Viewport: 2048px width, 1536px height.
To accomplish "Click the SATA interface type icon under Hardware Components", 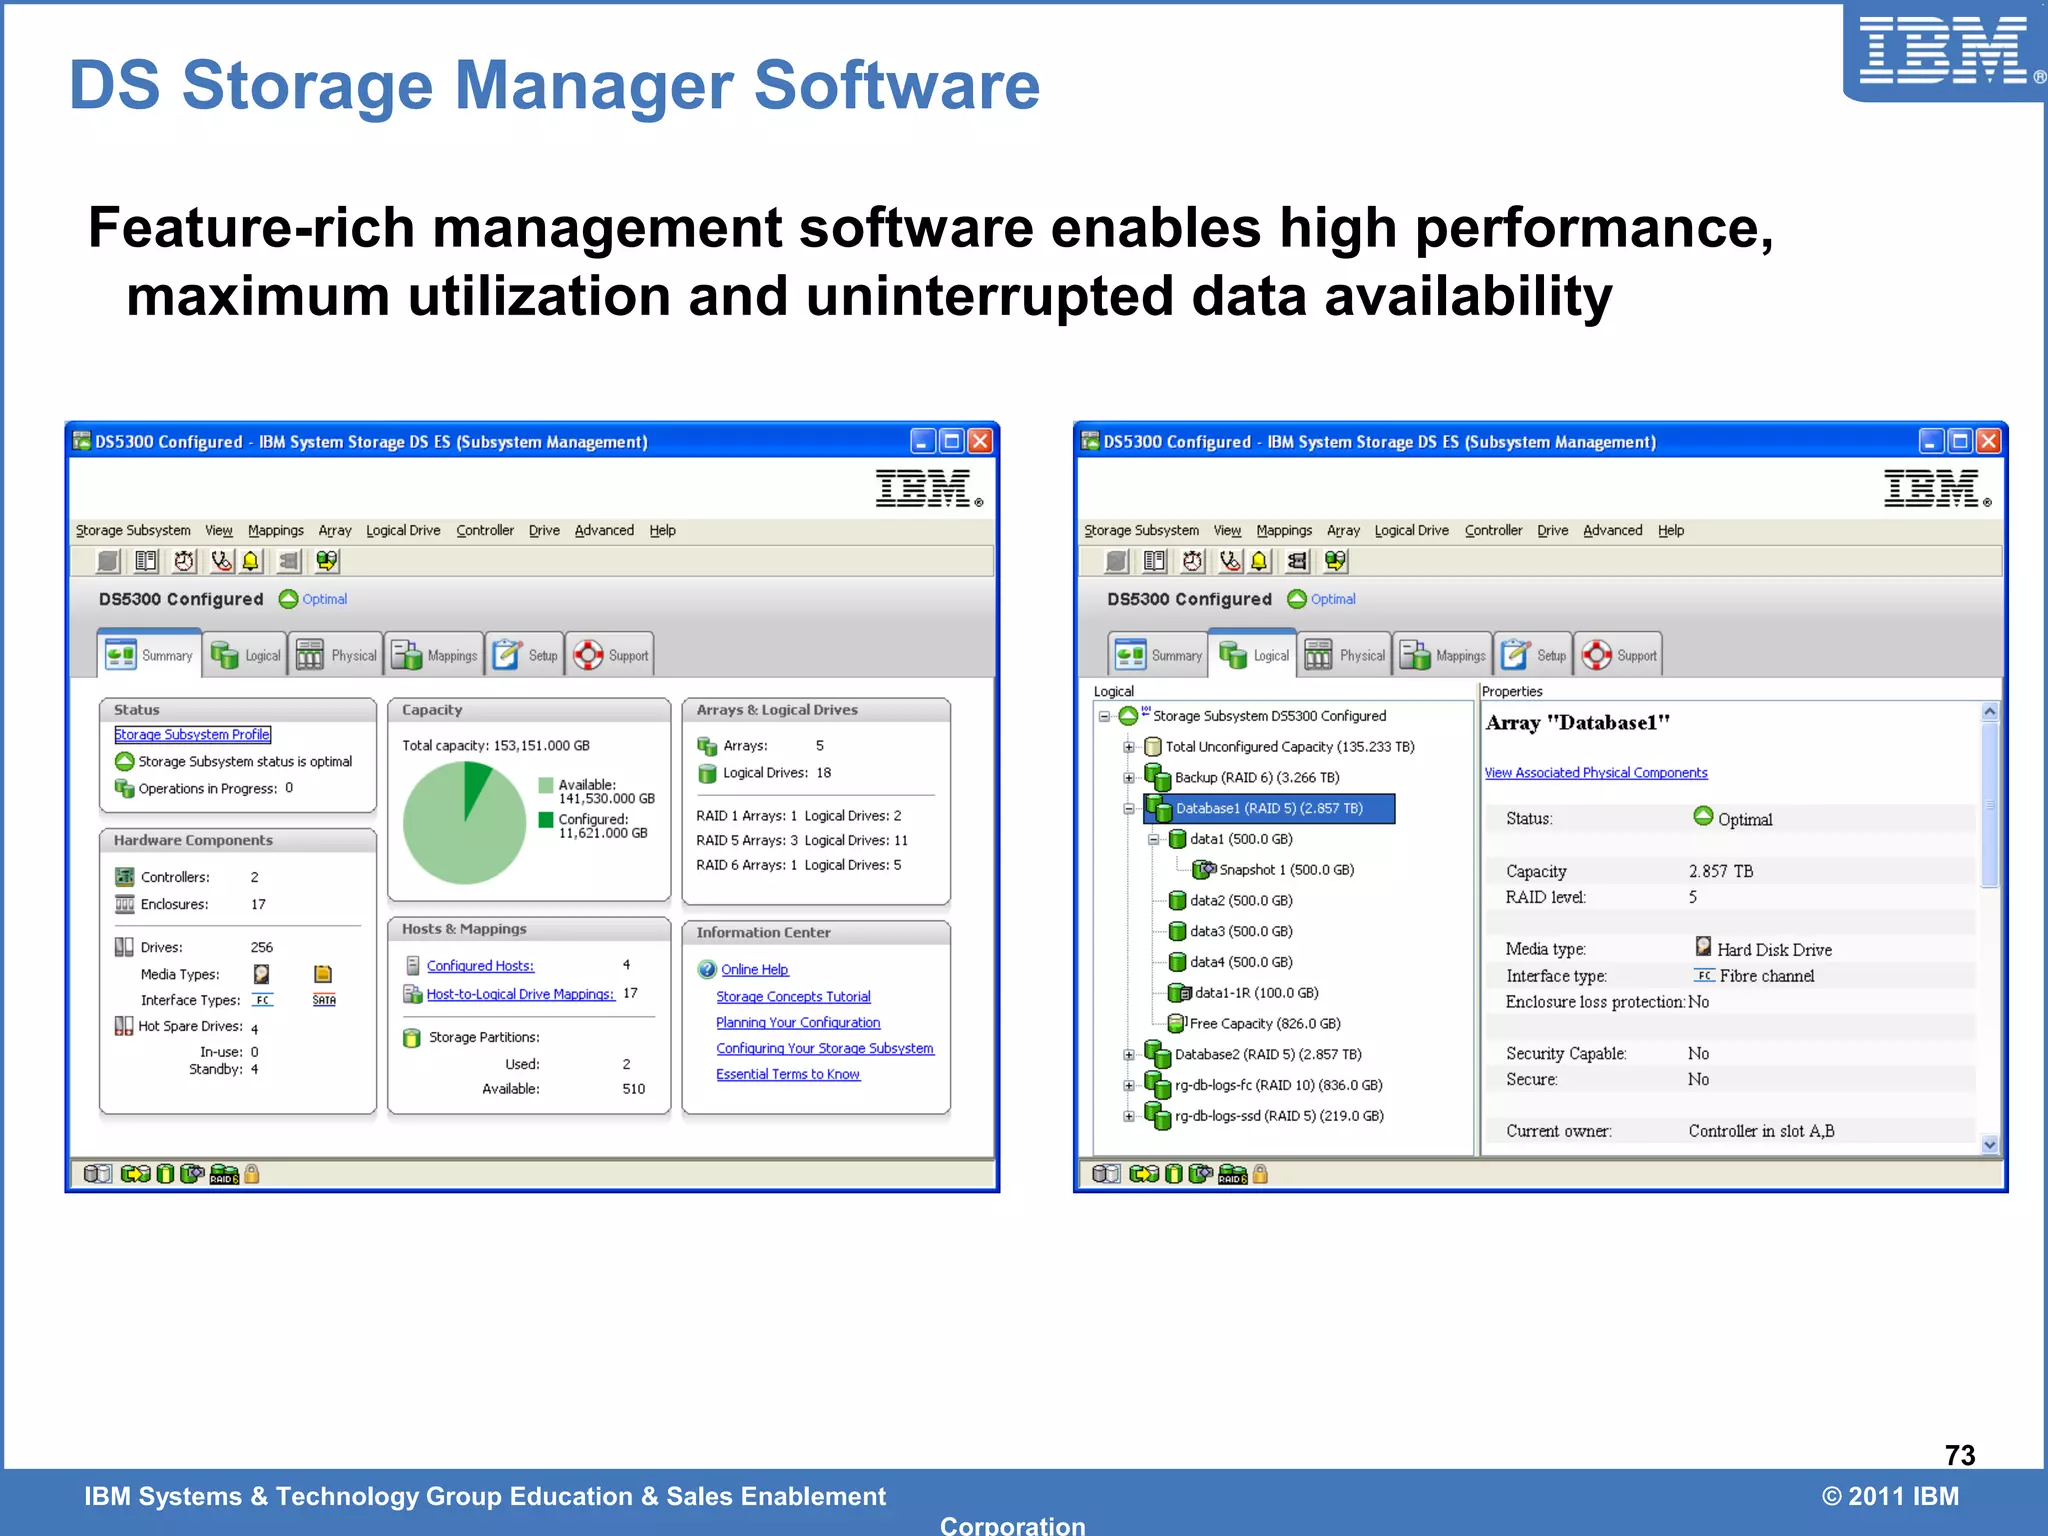I will coord(324,1000).
